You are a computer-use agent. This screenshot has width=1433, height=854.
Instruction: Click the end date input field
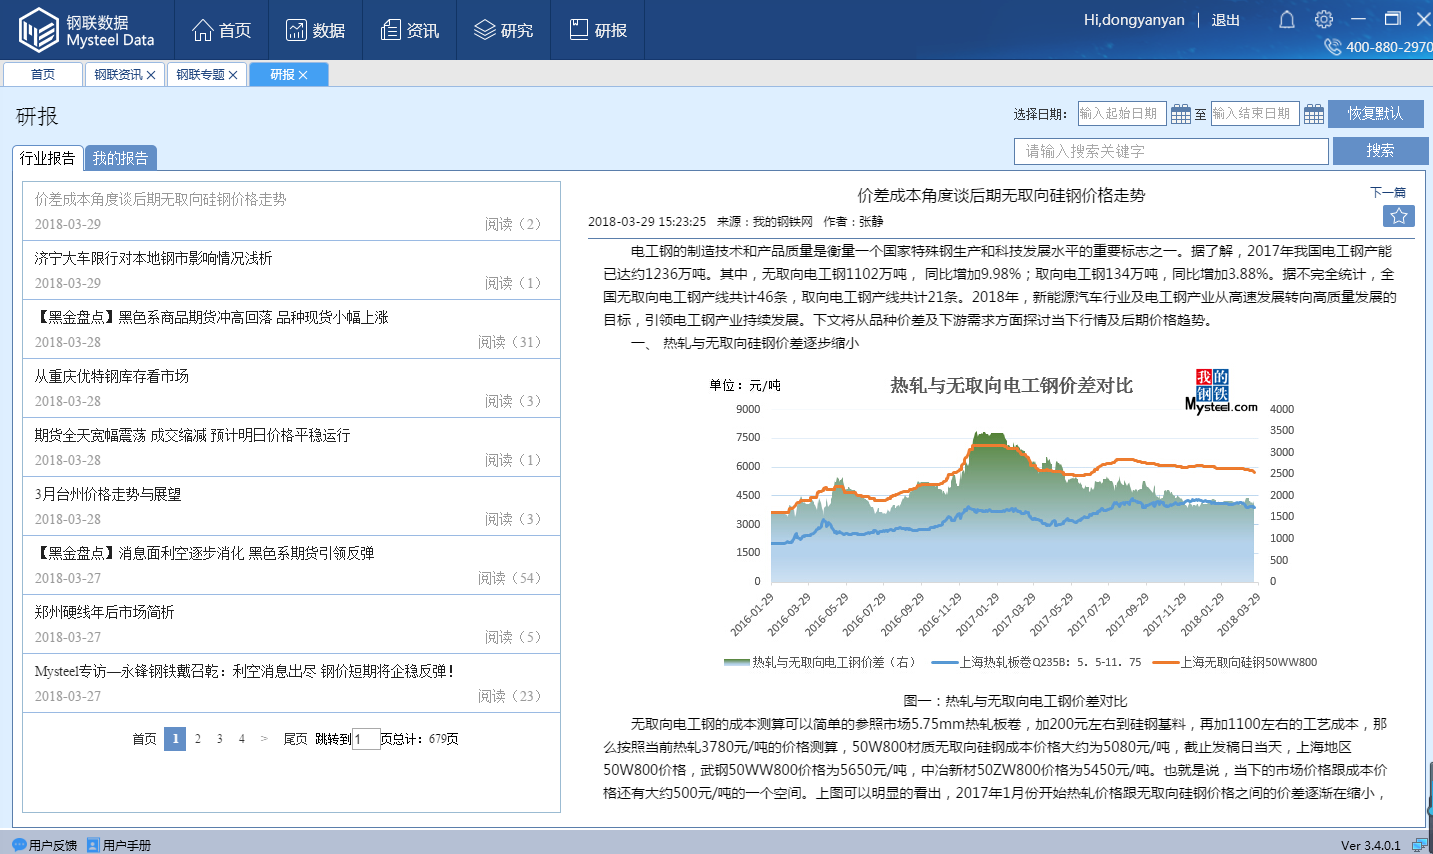1255,114
